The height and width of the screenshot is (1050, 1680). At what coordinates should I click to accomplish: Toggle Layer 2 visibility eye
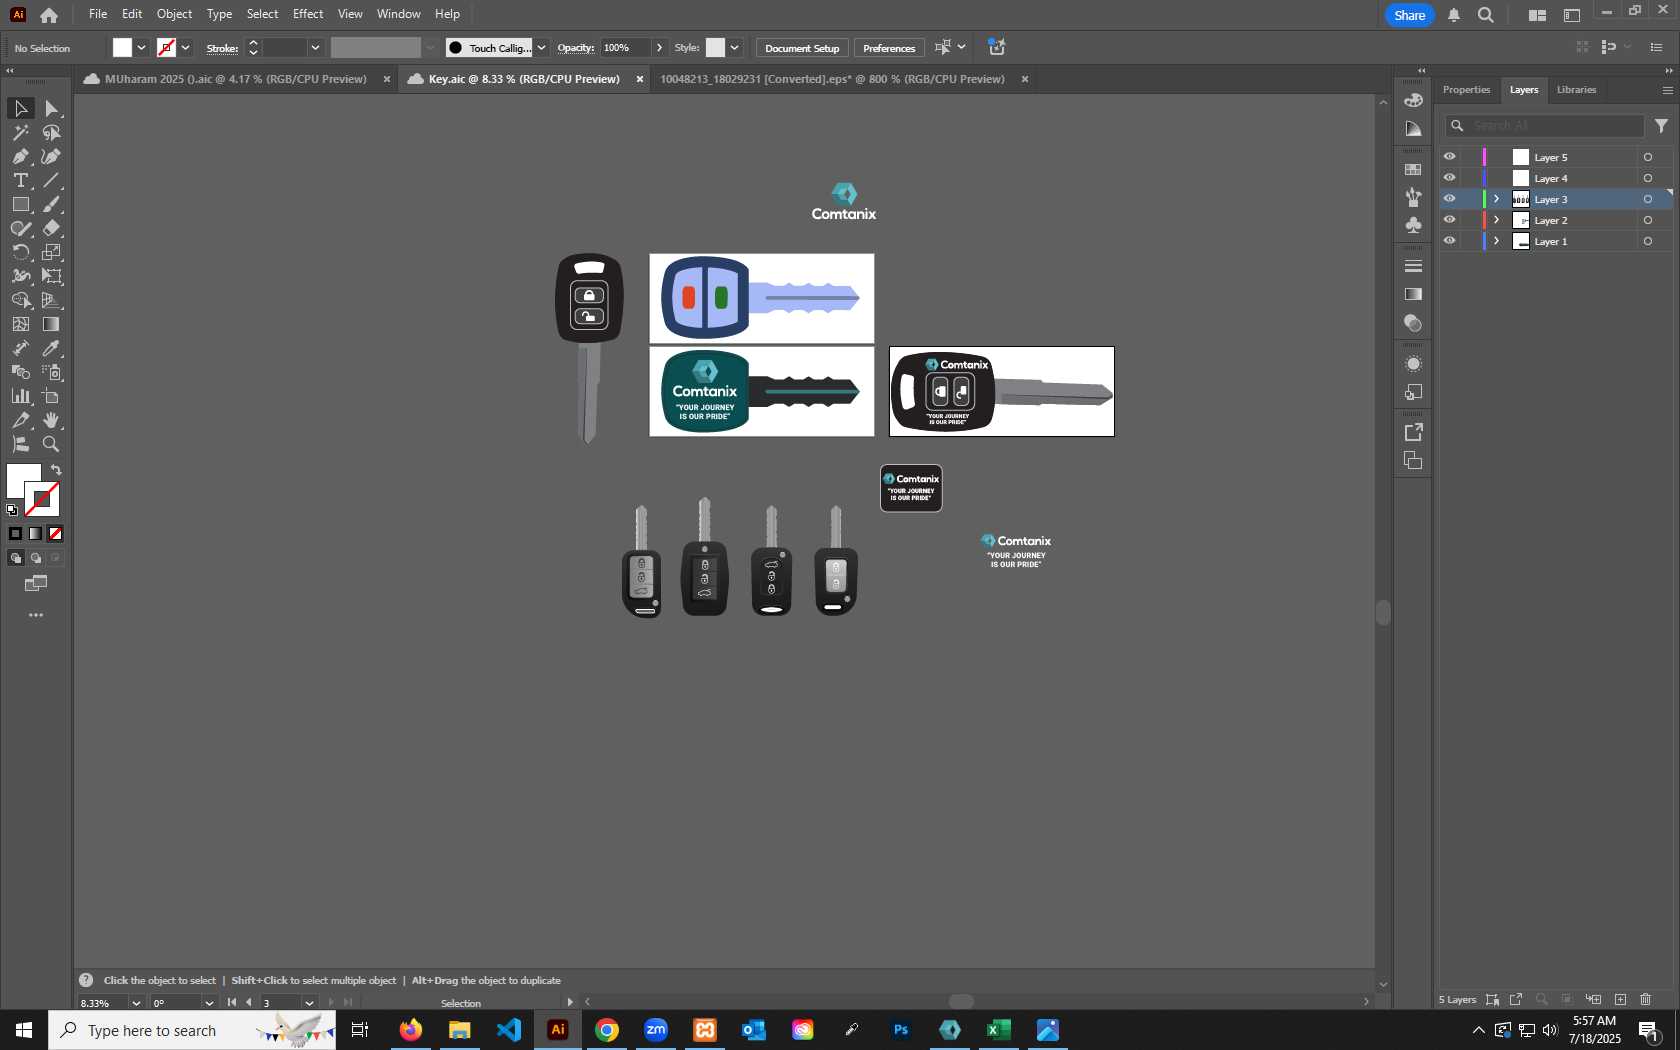tap(1449, 220)
